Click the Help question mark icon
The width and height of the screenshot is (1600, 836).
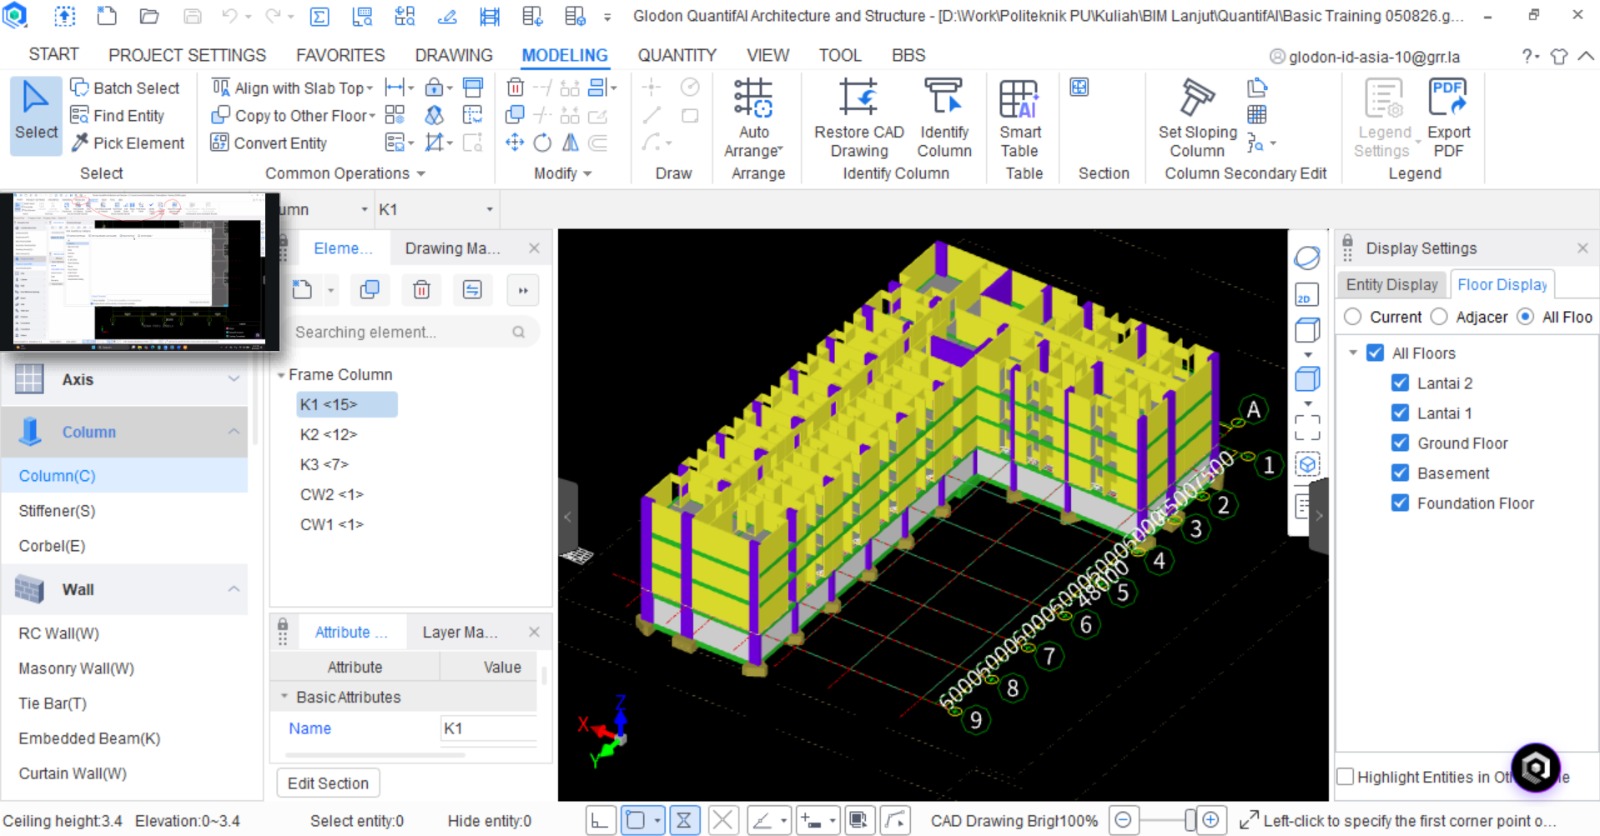[x=1526, y=56]
